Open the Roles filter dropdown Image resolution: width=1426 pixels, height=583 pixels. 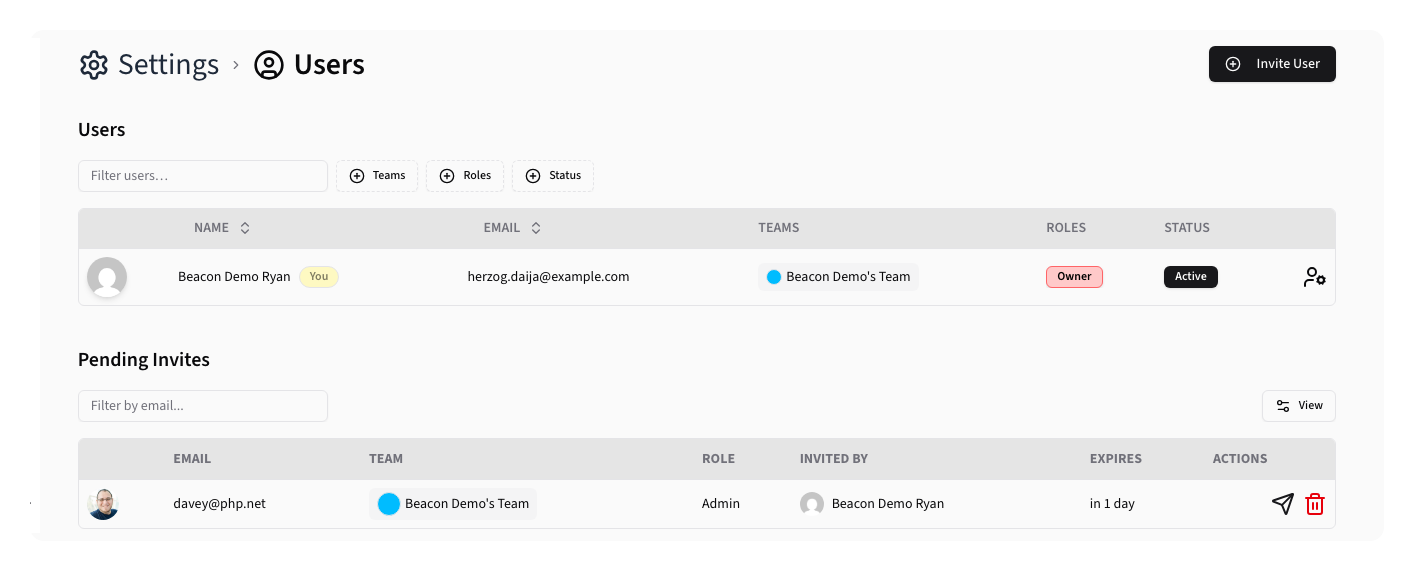pos(465,175)
